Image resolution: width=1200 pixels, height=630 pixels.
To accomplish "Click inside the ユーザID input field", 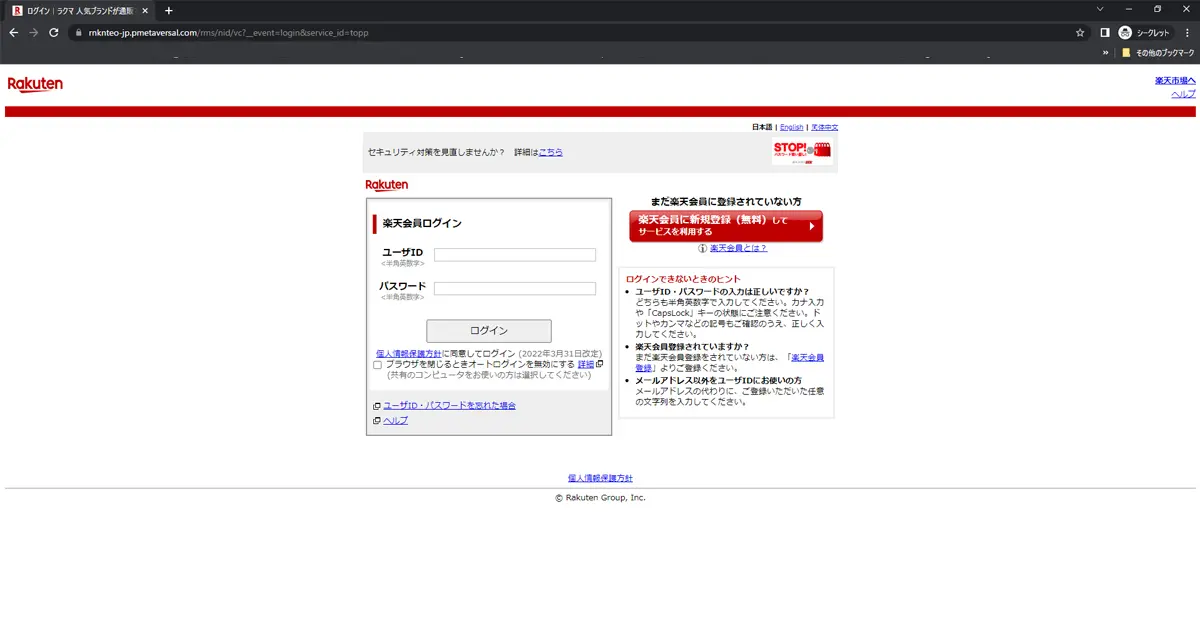I will [513, 254].
